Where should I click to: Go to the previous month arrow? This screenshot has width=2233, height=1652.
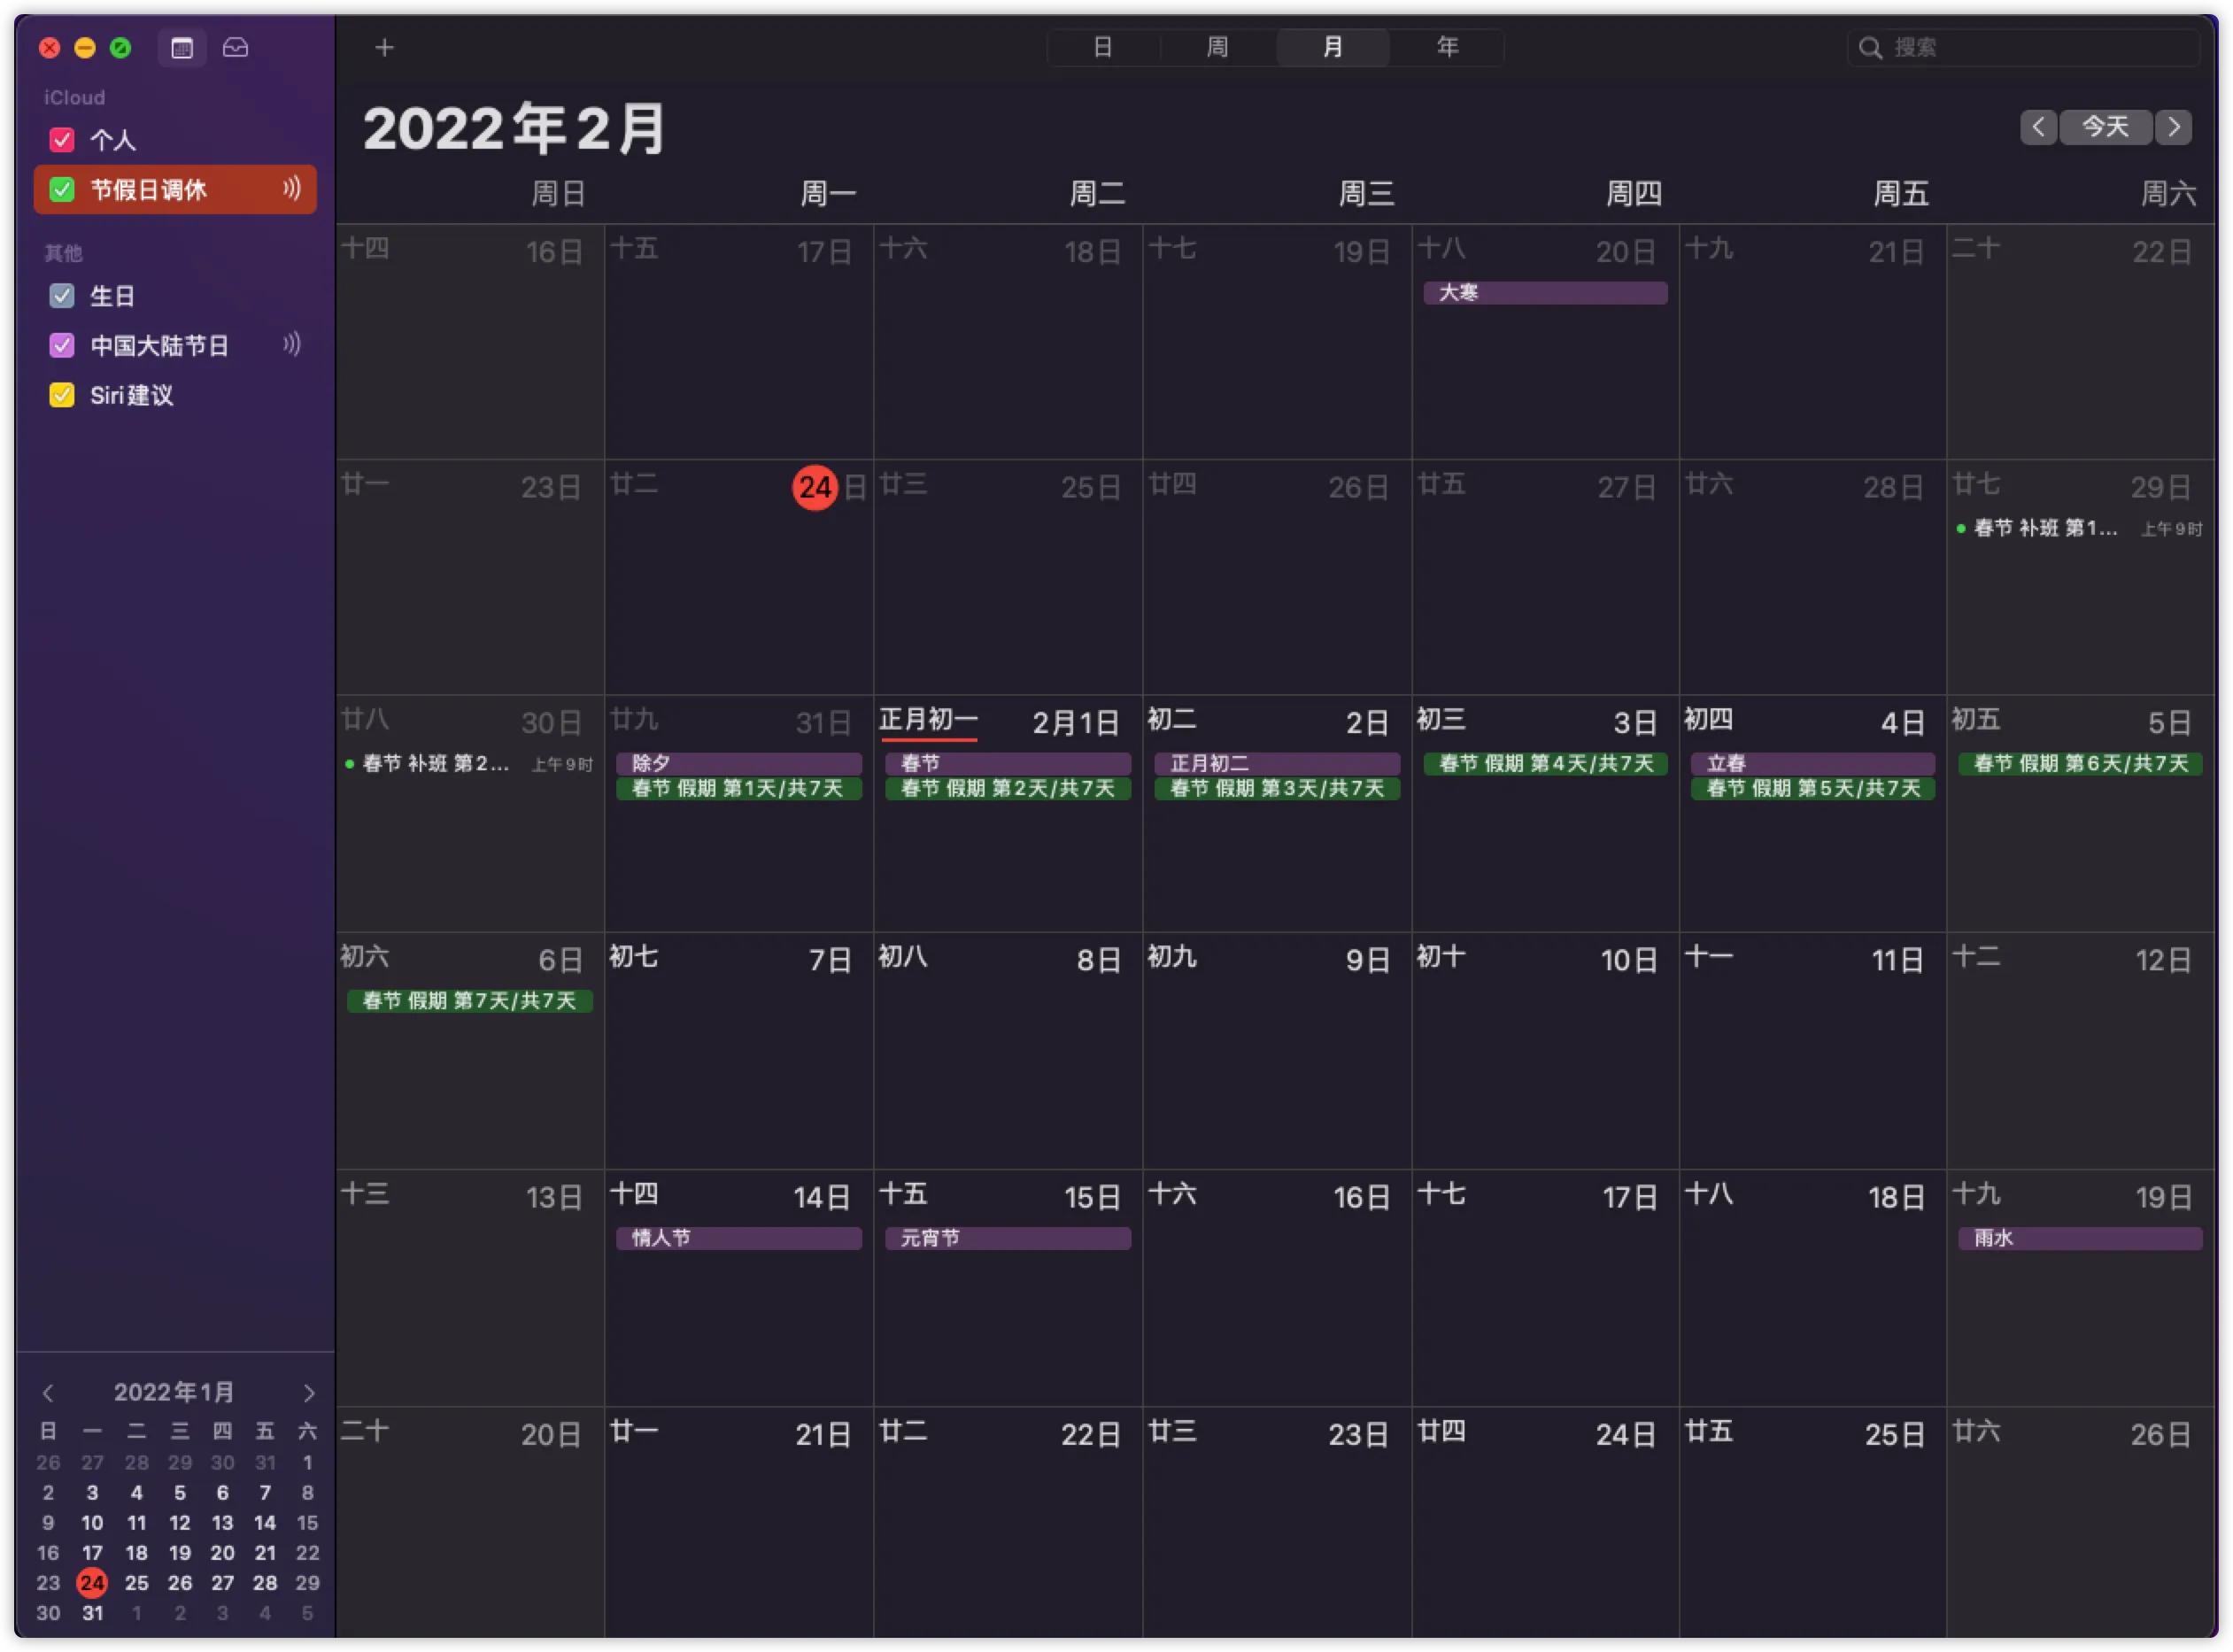coord(2038,127)
